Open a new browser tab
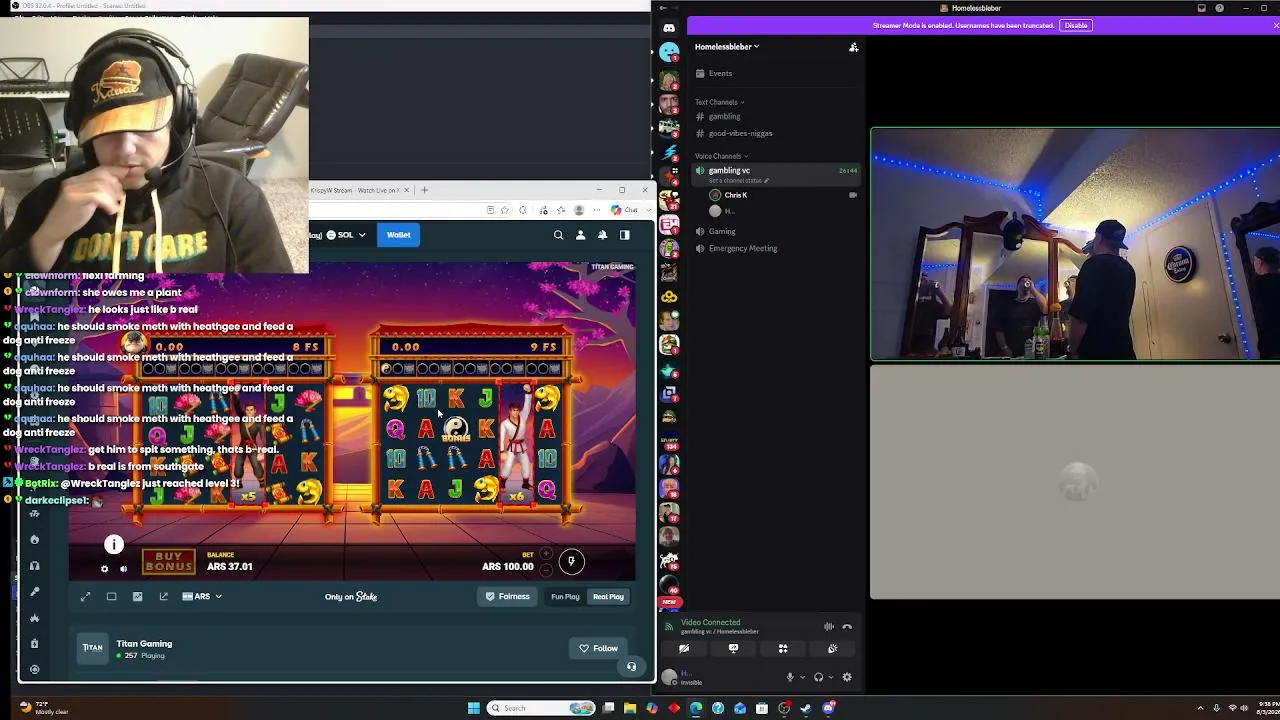Image resolution: width=1280 pixels, height=720 pixels. [424, 190]
